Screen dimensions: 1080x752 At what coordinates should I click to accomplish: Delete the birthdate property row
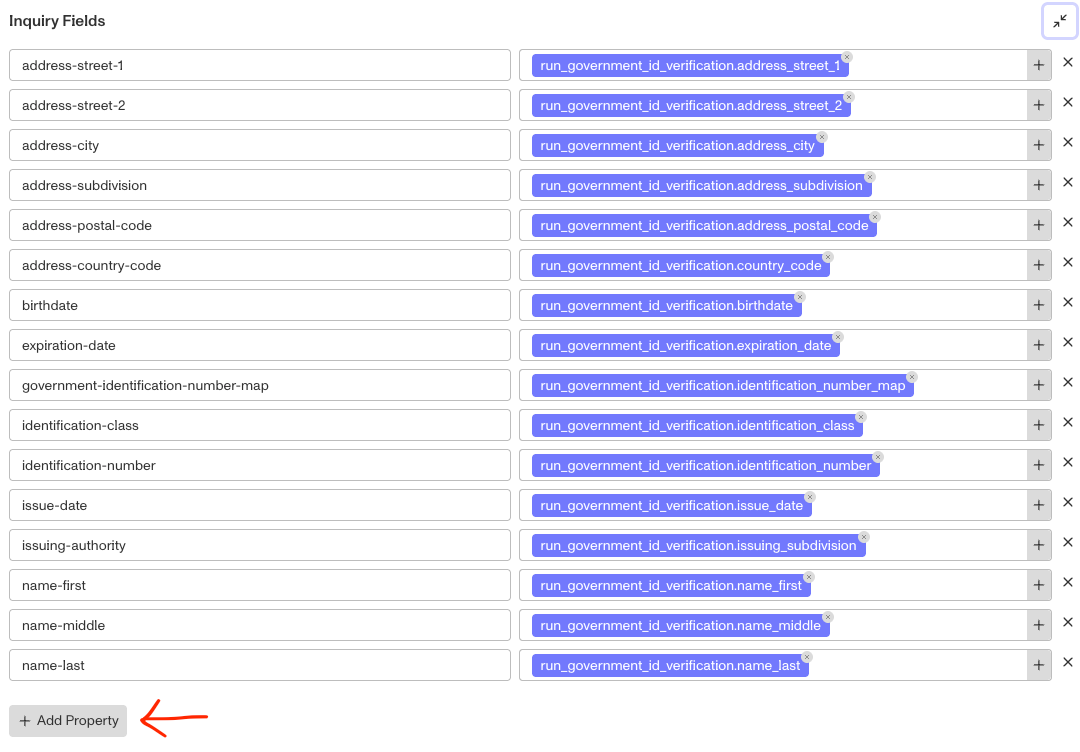(x=1068, y=302)
